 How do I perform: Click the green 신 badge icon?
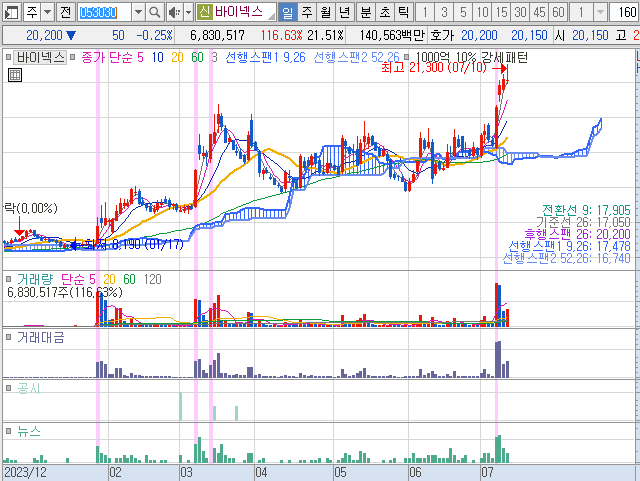tap(204, 12)
